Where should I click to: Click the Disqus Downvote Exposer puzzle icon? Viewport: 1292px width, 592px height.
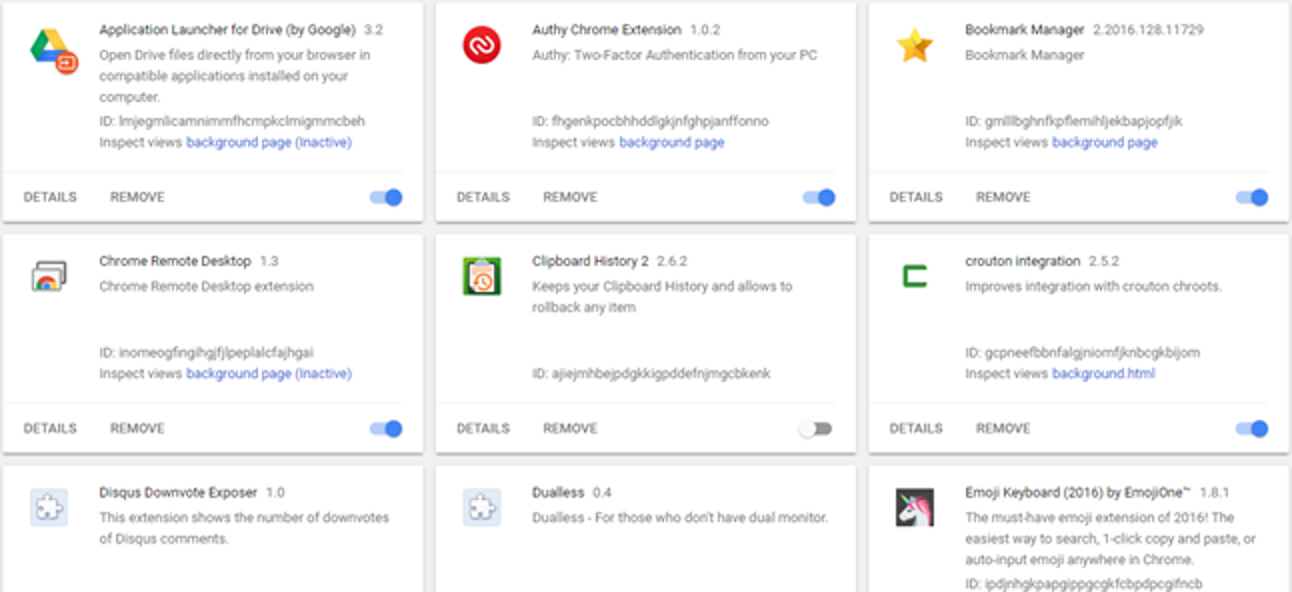(48, 507)
